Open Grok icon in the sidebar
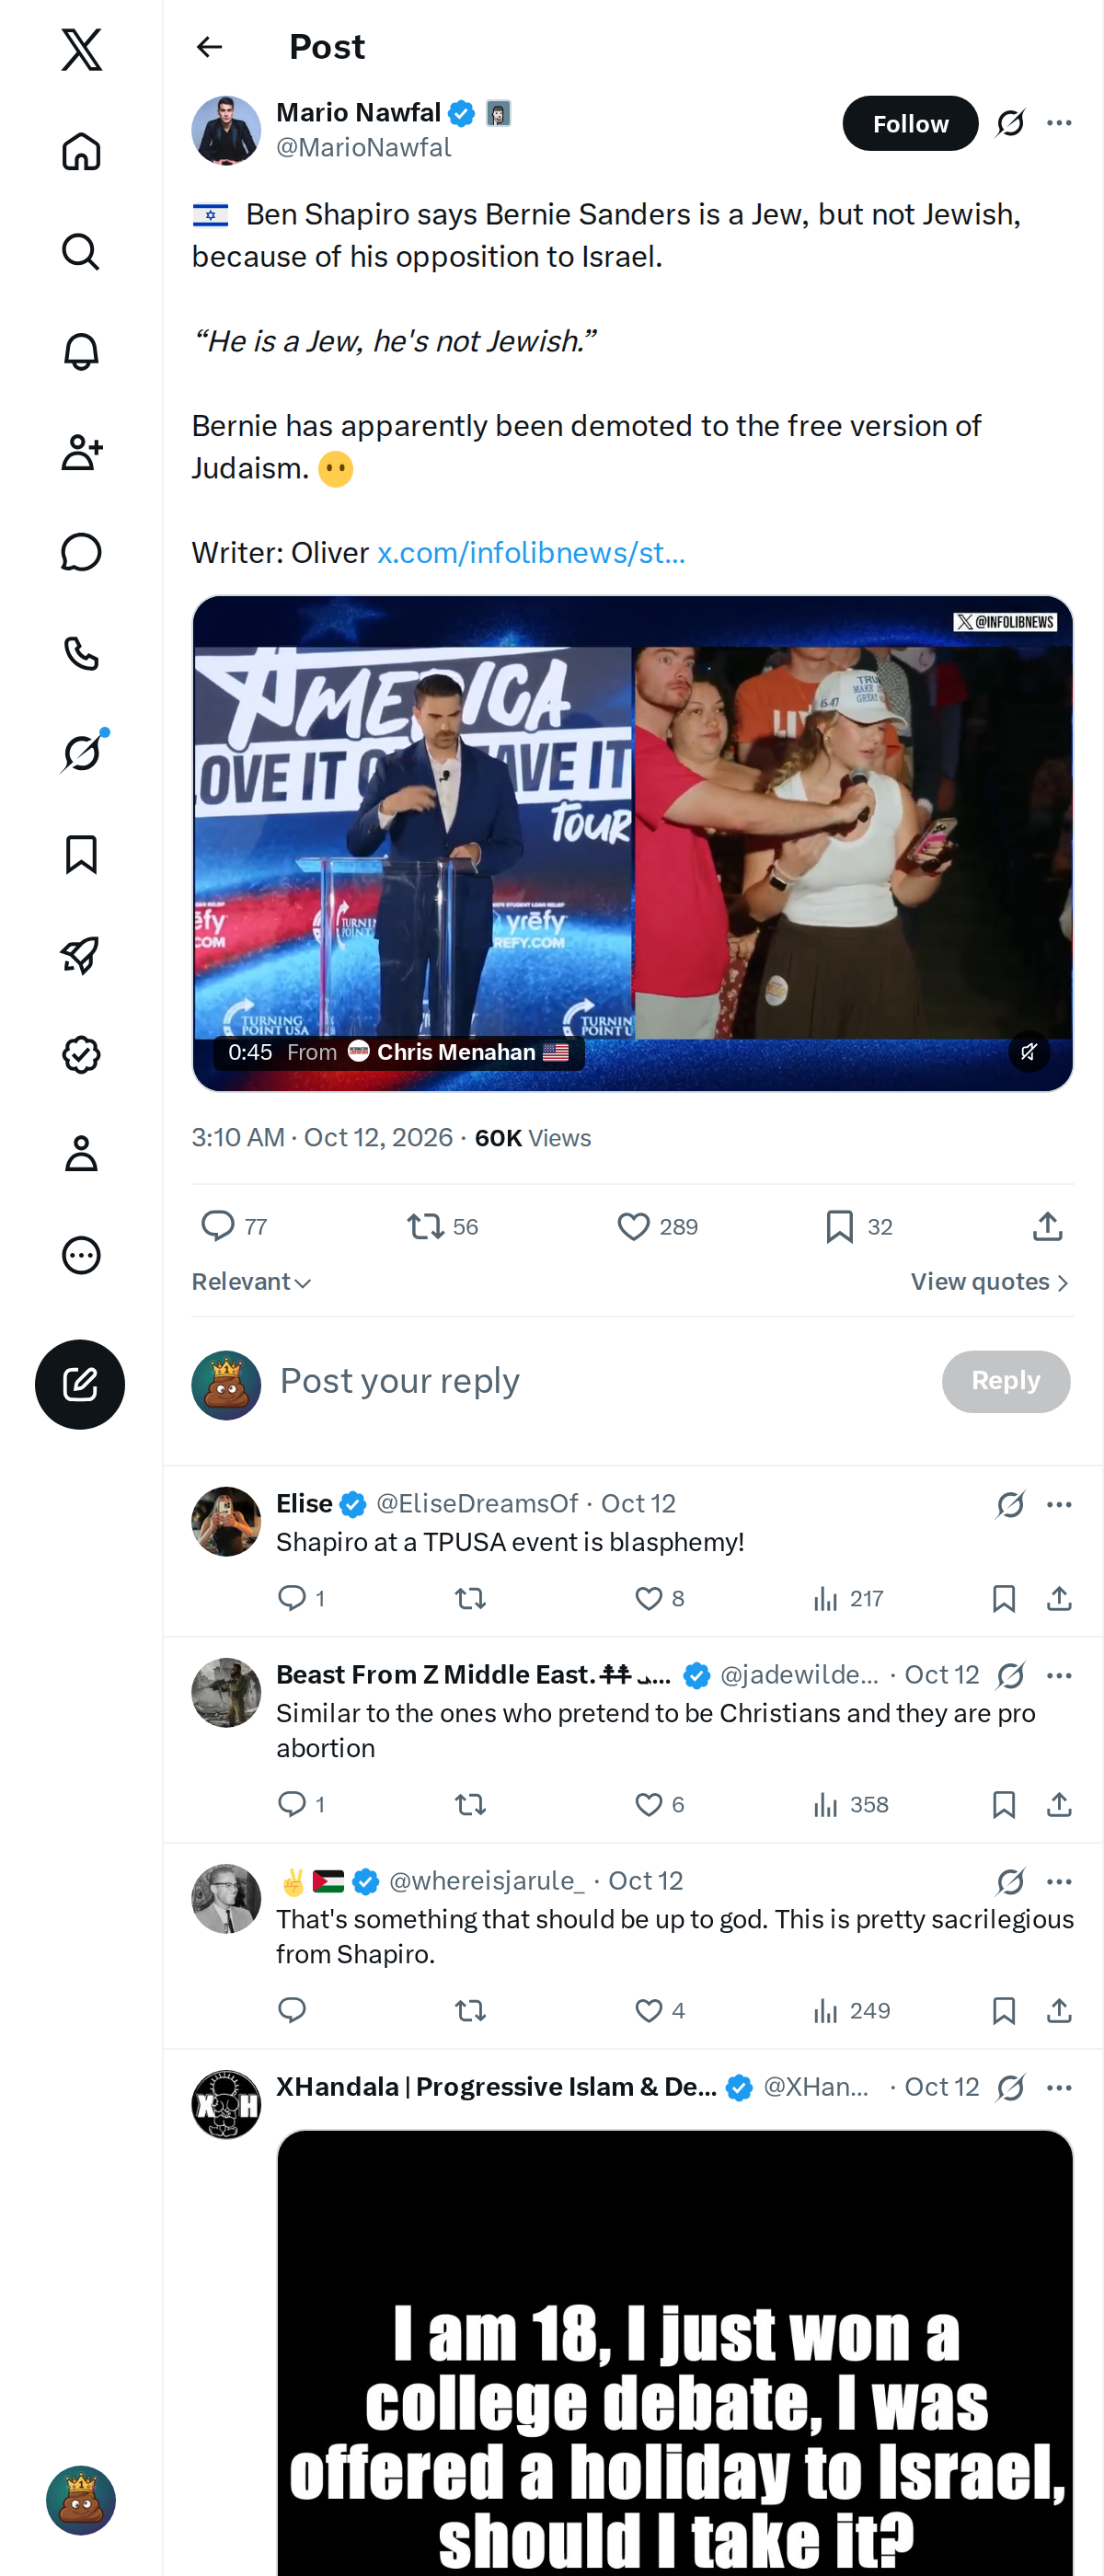 81,752
